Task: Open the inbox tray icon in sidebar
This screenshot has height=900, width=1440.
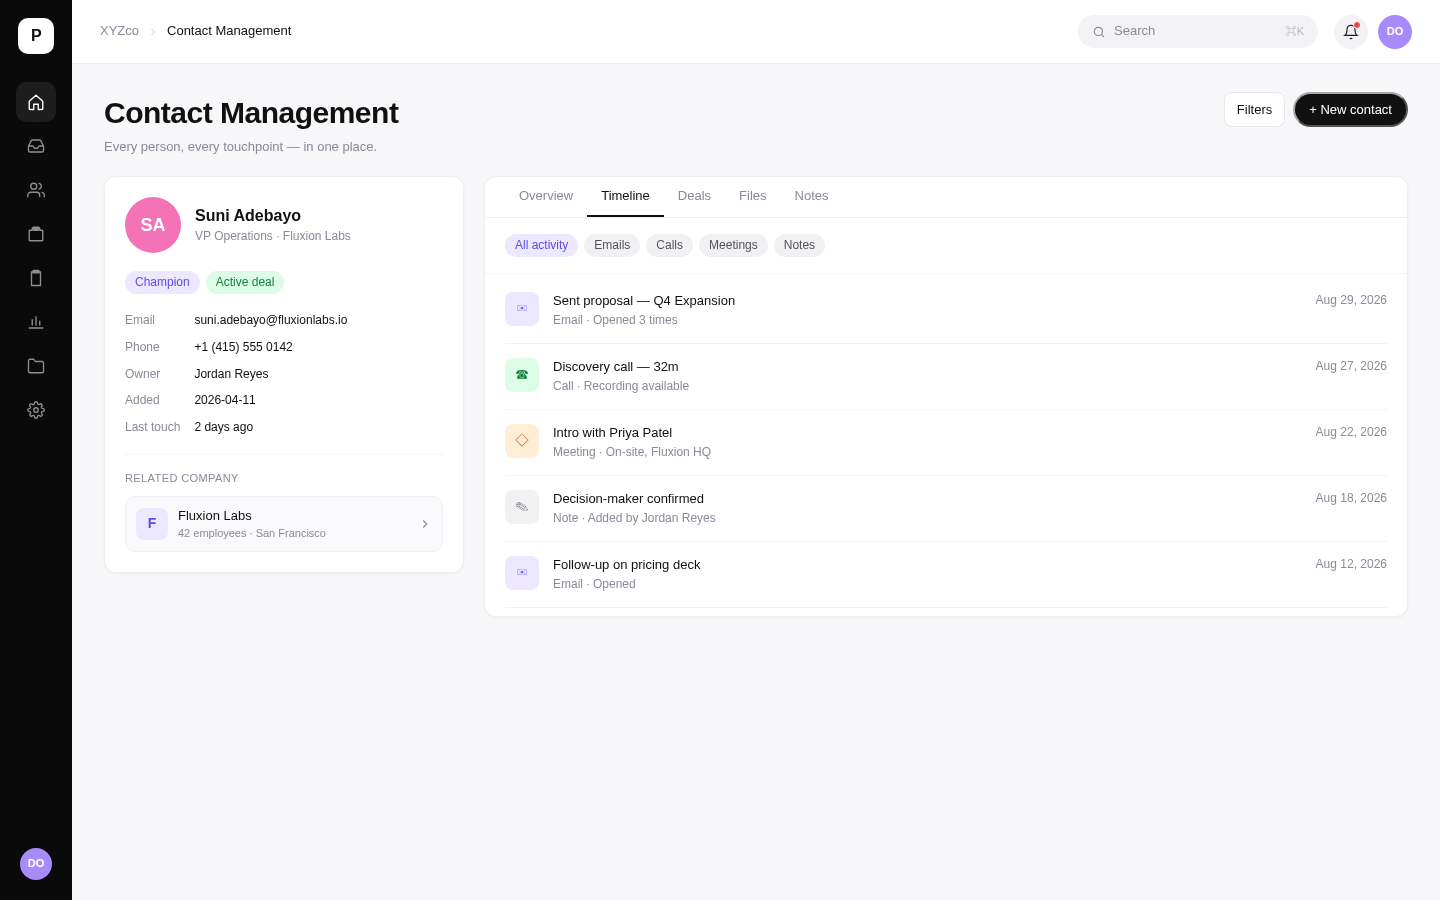Action: [36, 146]
